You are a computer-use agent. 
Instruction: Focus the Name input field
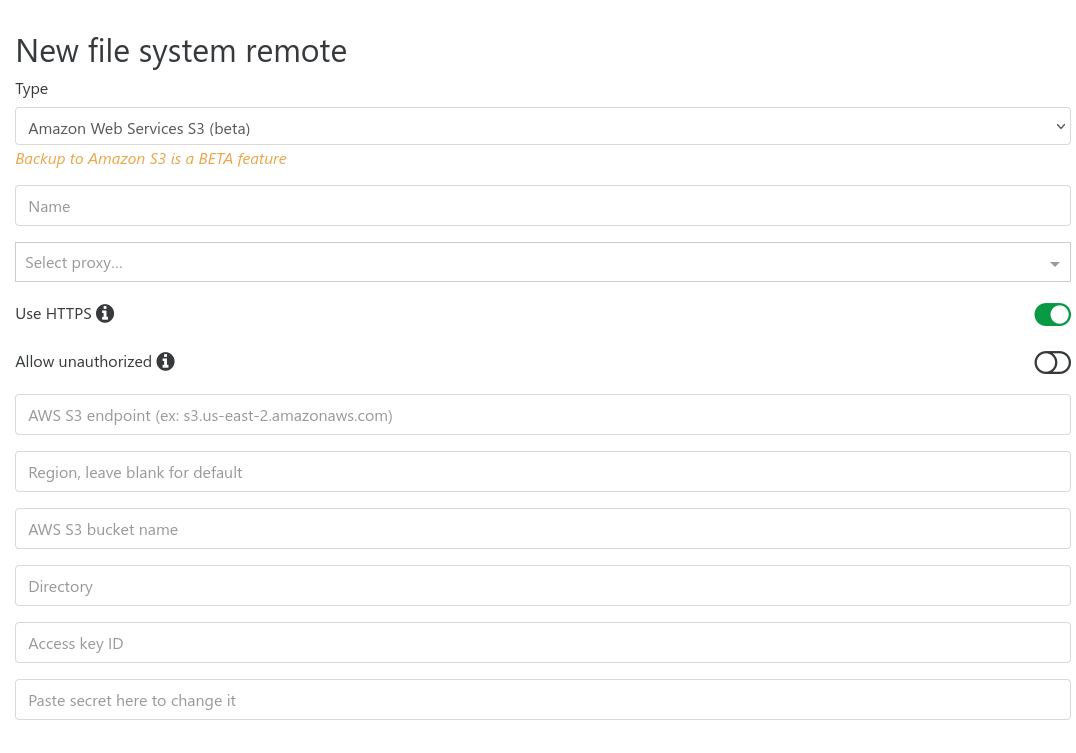click(x=542, y=207)
